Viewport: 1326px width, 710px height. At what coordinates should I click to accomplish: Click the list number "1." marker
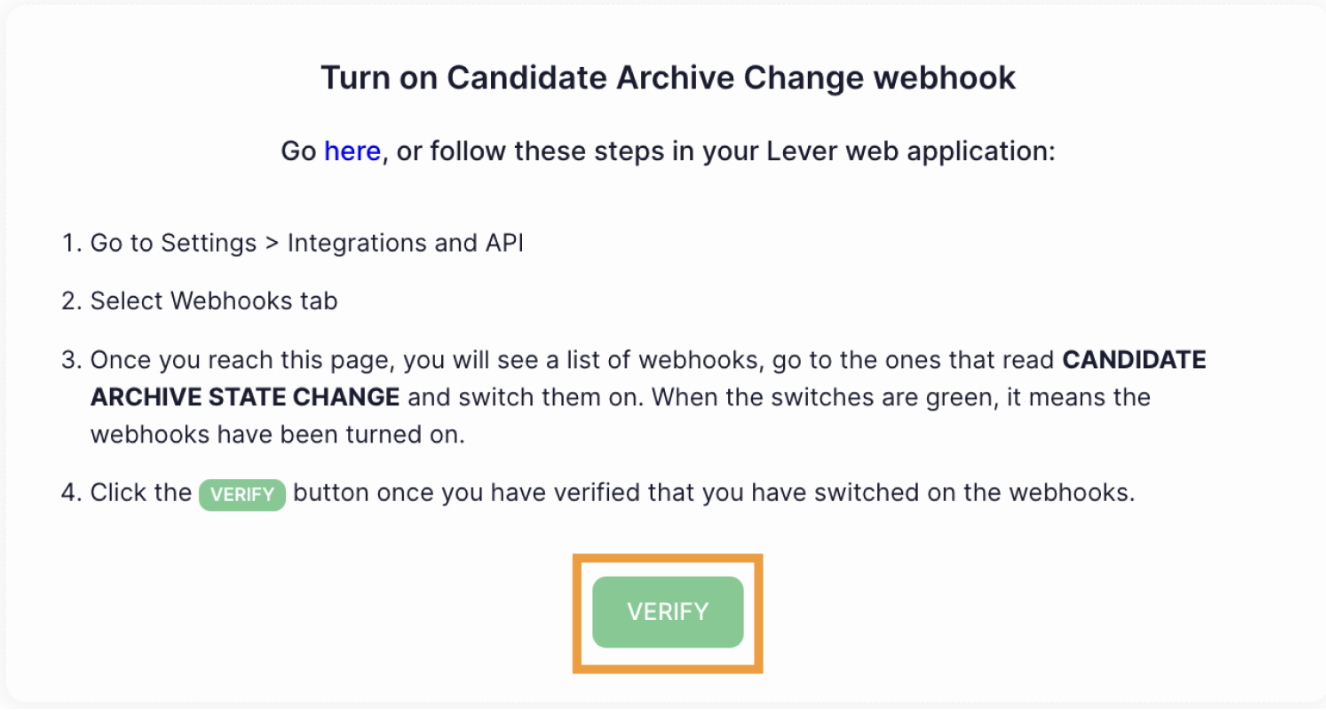(71, 243)
